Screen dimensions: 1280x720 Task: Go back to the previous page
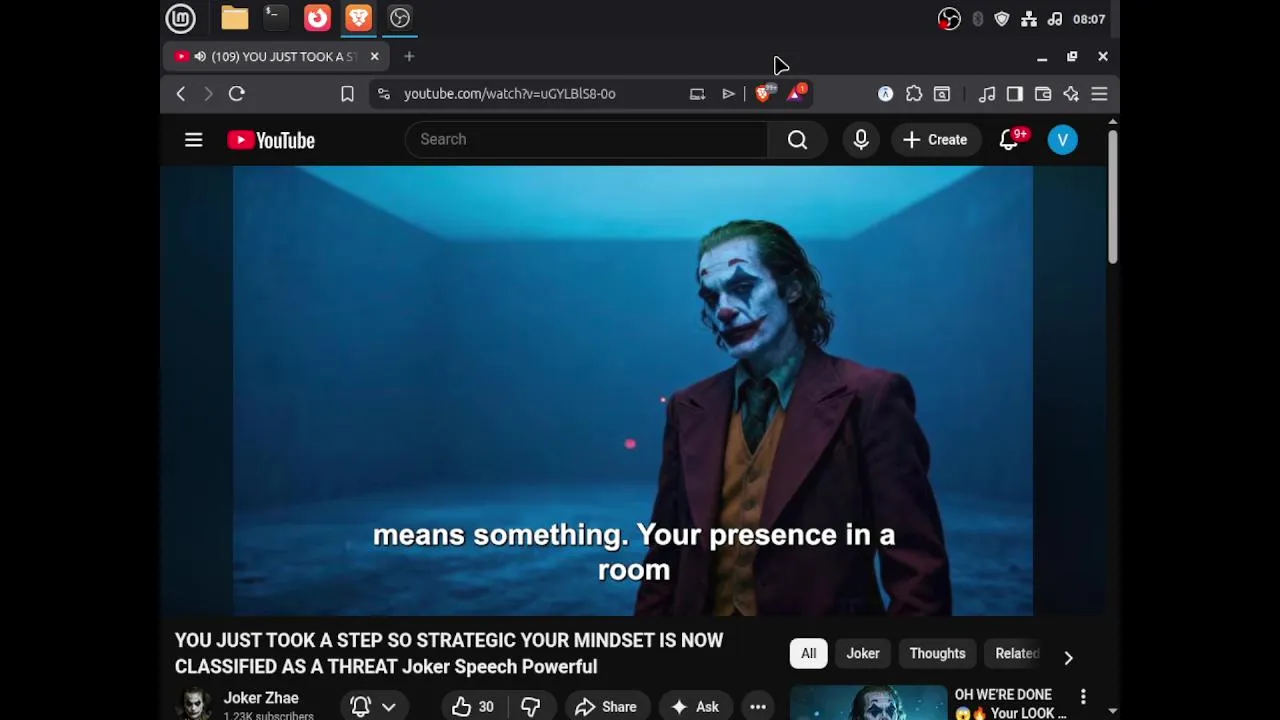181,94
